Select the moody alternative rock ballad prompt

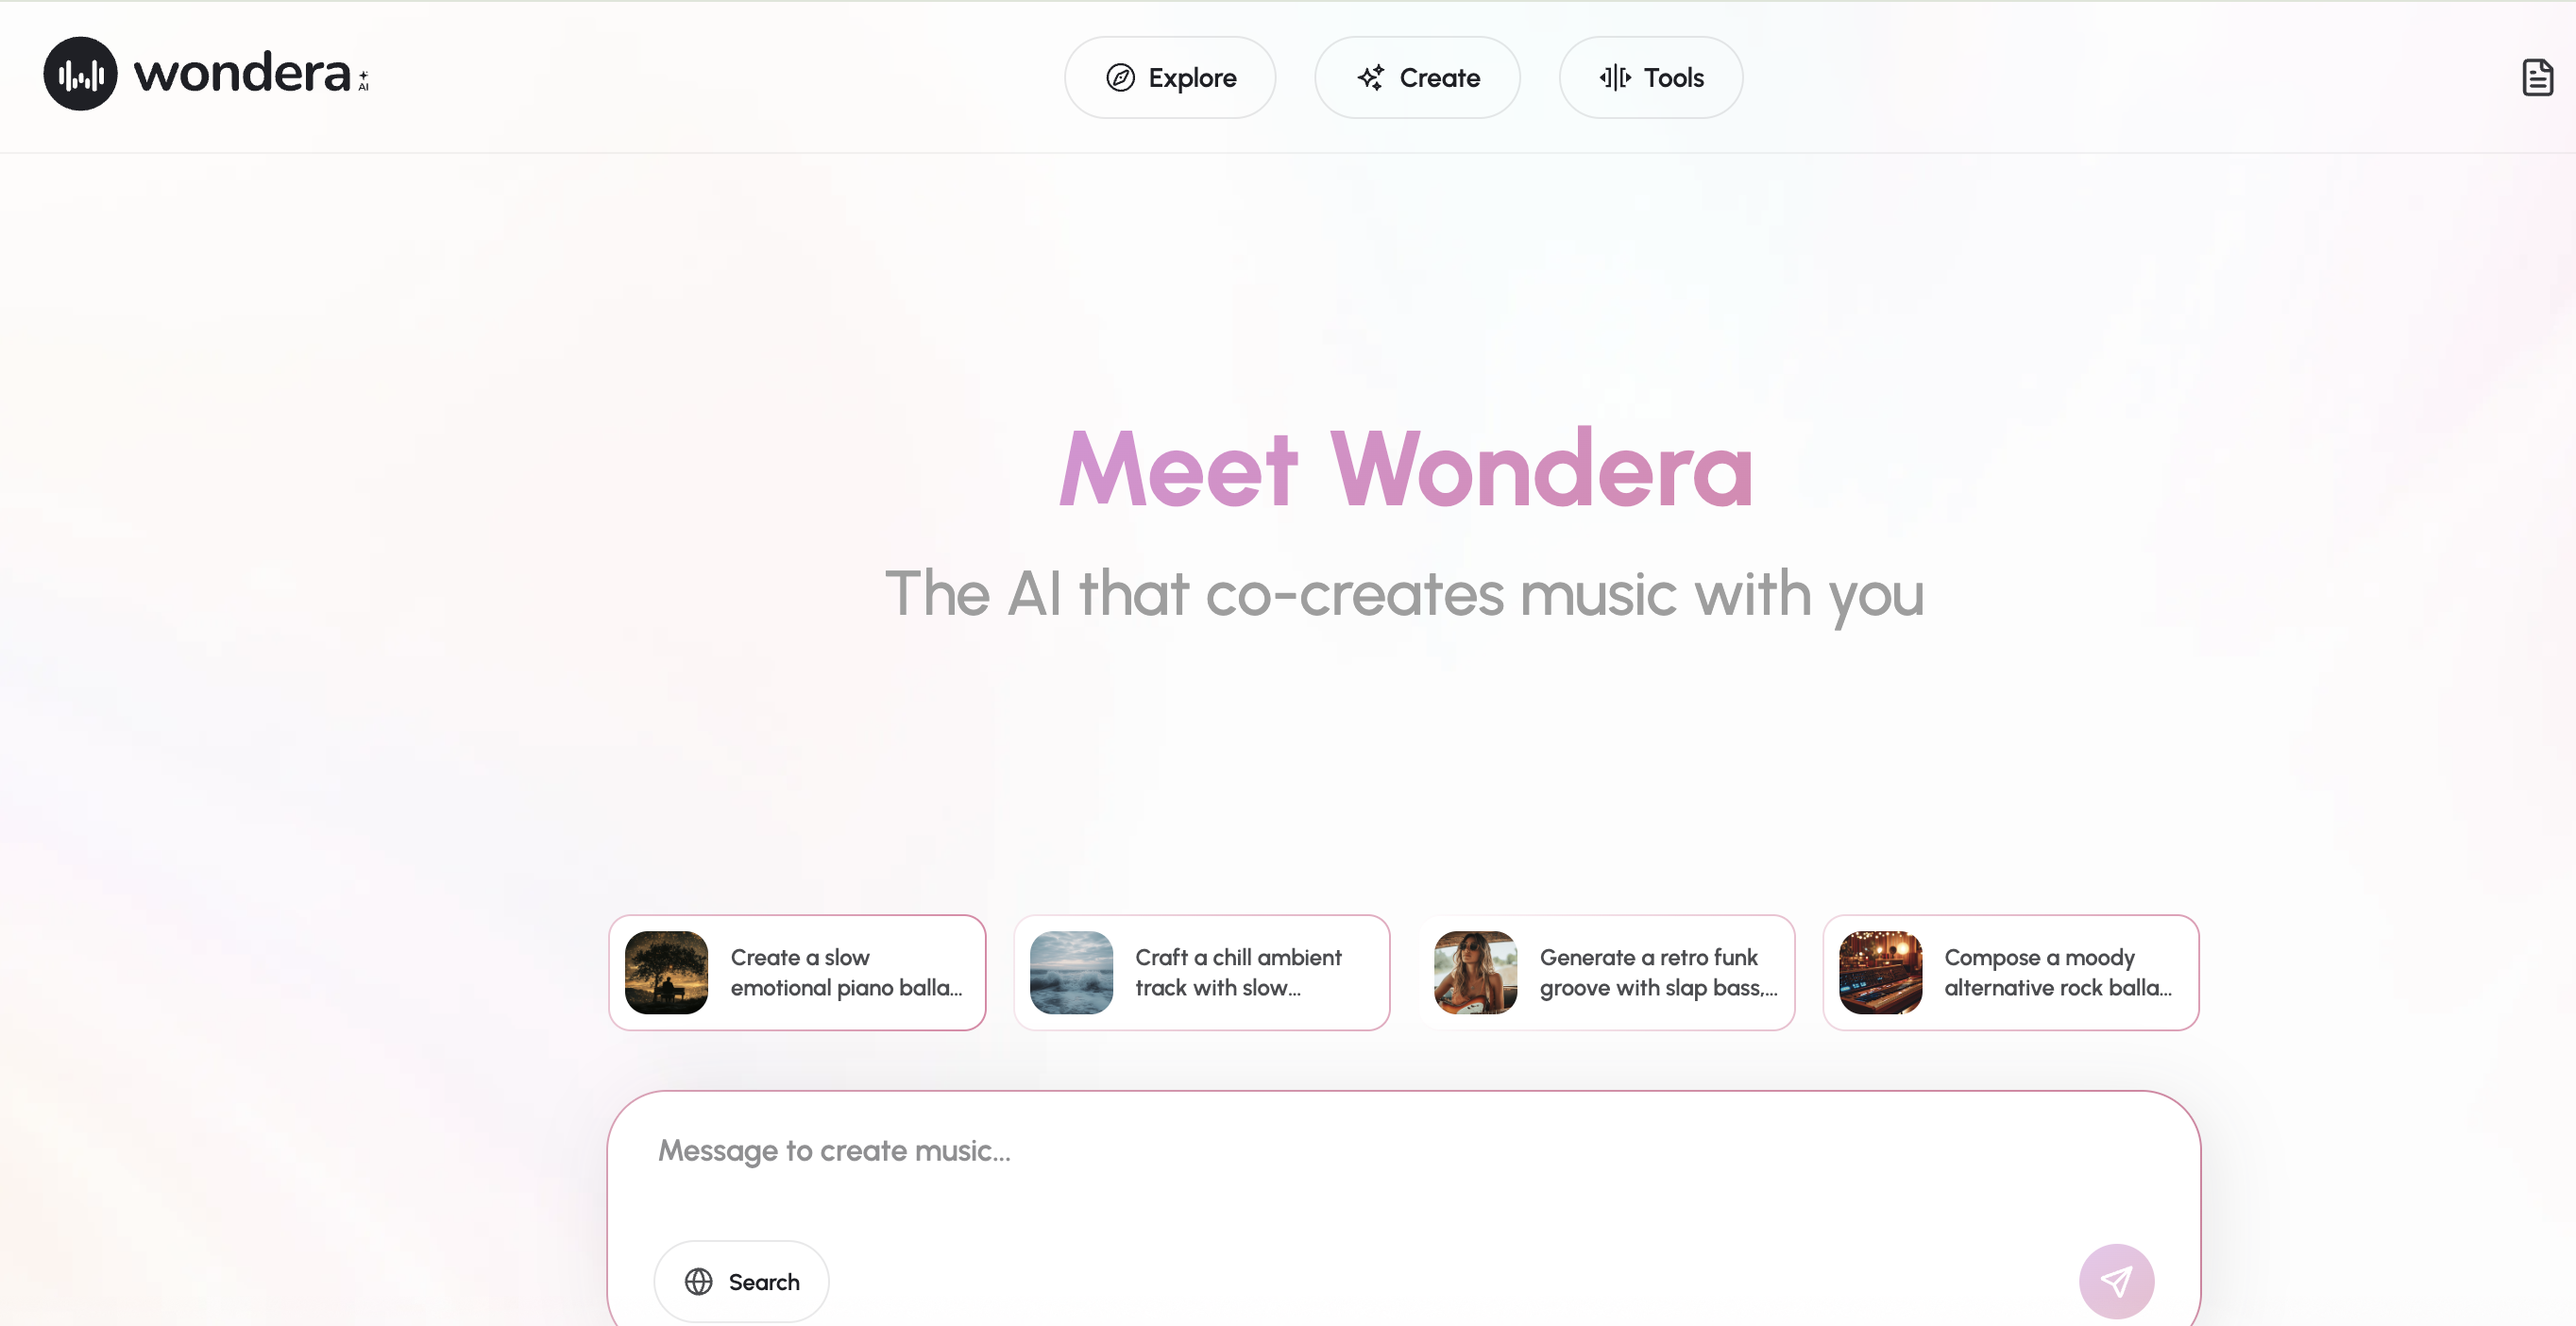[x=2011, y=972]
